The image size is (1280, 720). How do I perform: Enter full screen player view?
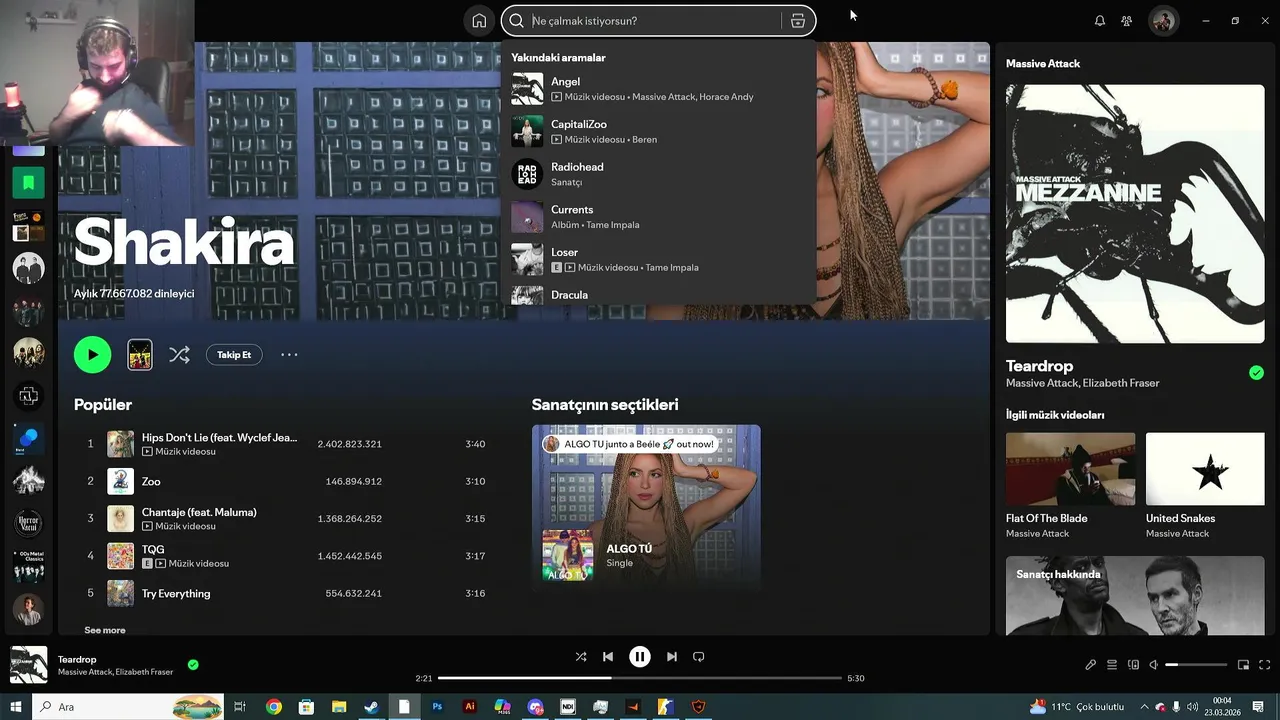coord(1265,665)
